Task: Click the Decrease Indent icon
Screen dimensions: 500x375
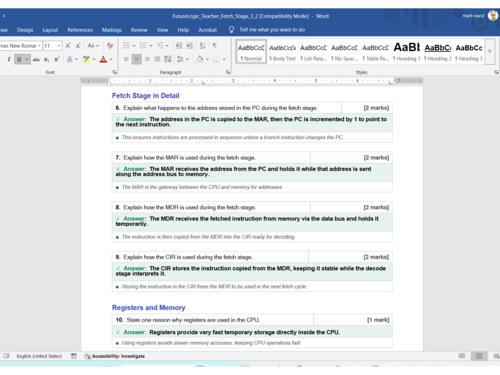Action: coord(179,46)
